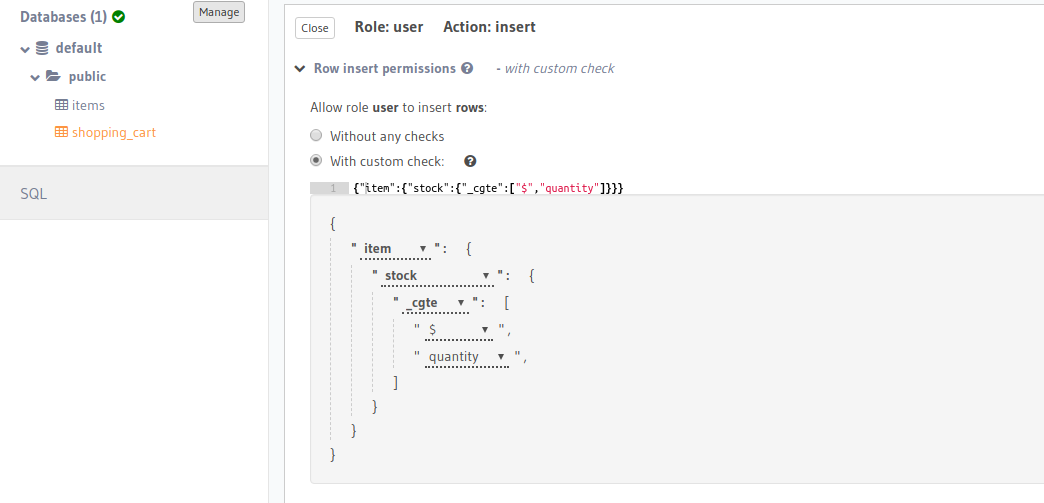Select the With custom check radio button

click(x=316, y=161)
